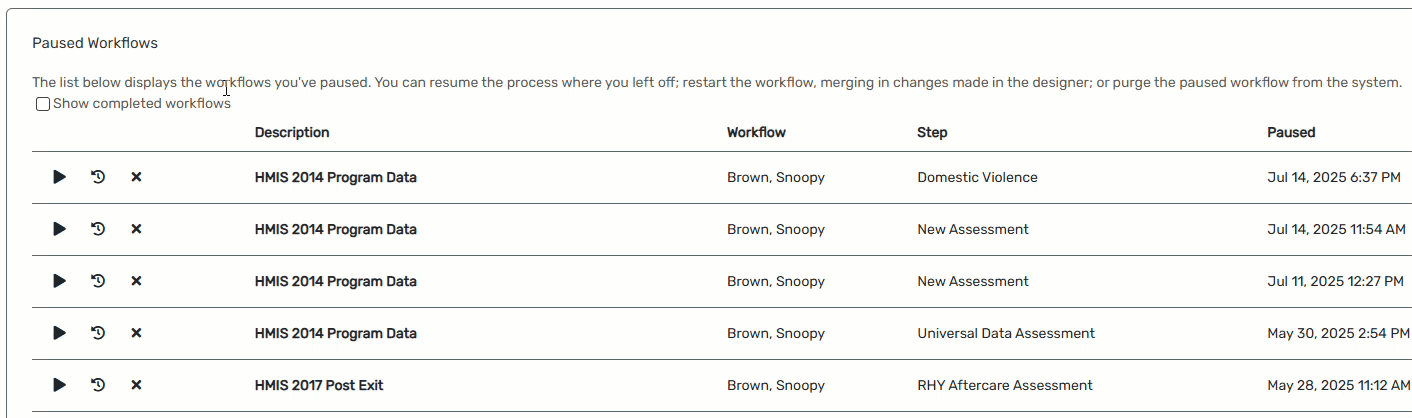Resume the HMIS 2017 Post Exit workflow
The width and height of the screenshot is (1412, 418).
coord(59,385)
